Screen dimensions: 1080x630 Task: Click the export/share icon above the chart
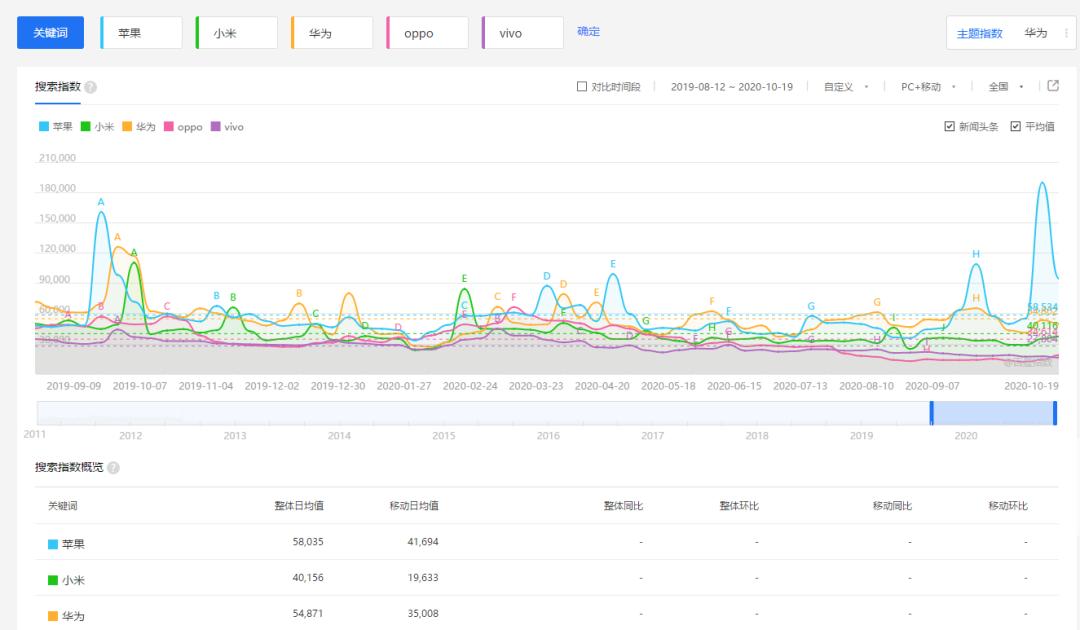tap(1053, 86)
